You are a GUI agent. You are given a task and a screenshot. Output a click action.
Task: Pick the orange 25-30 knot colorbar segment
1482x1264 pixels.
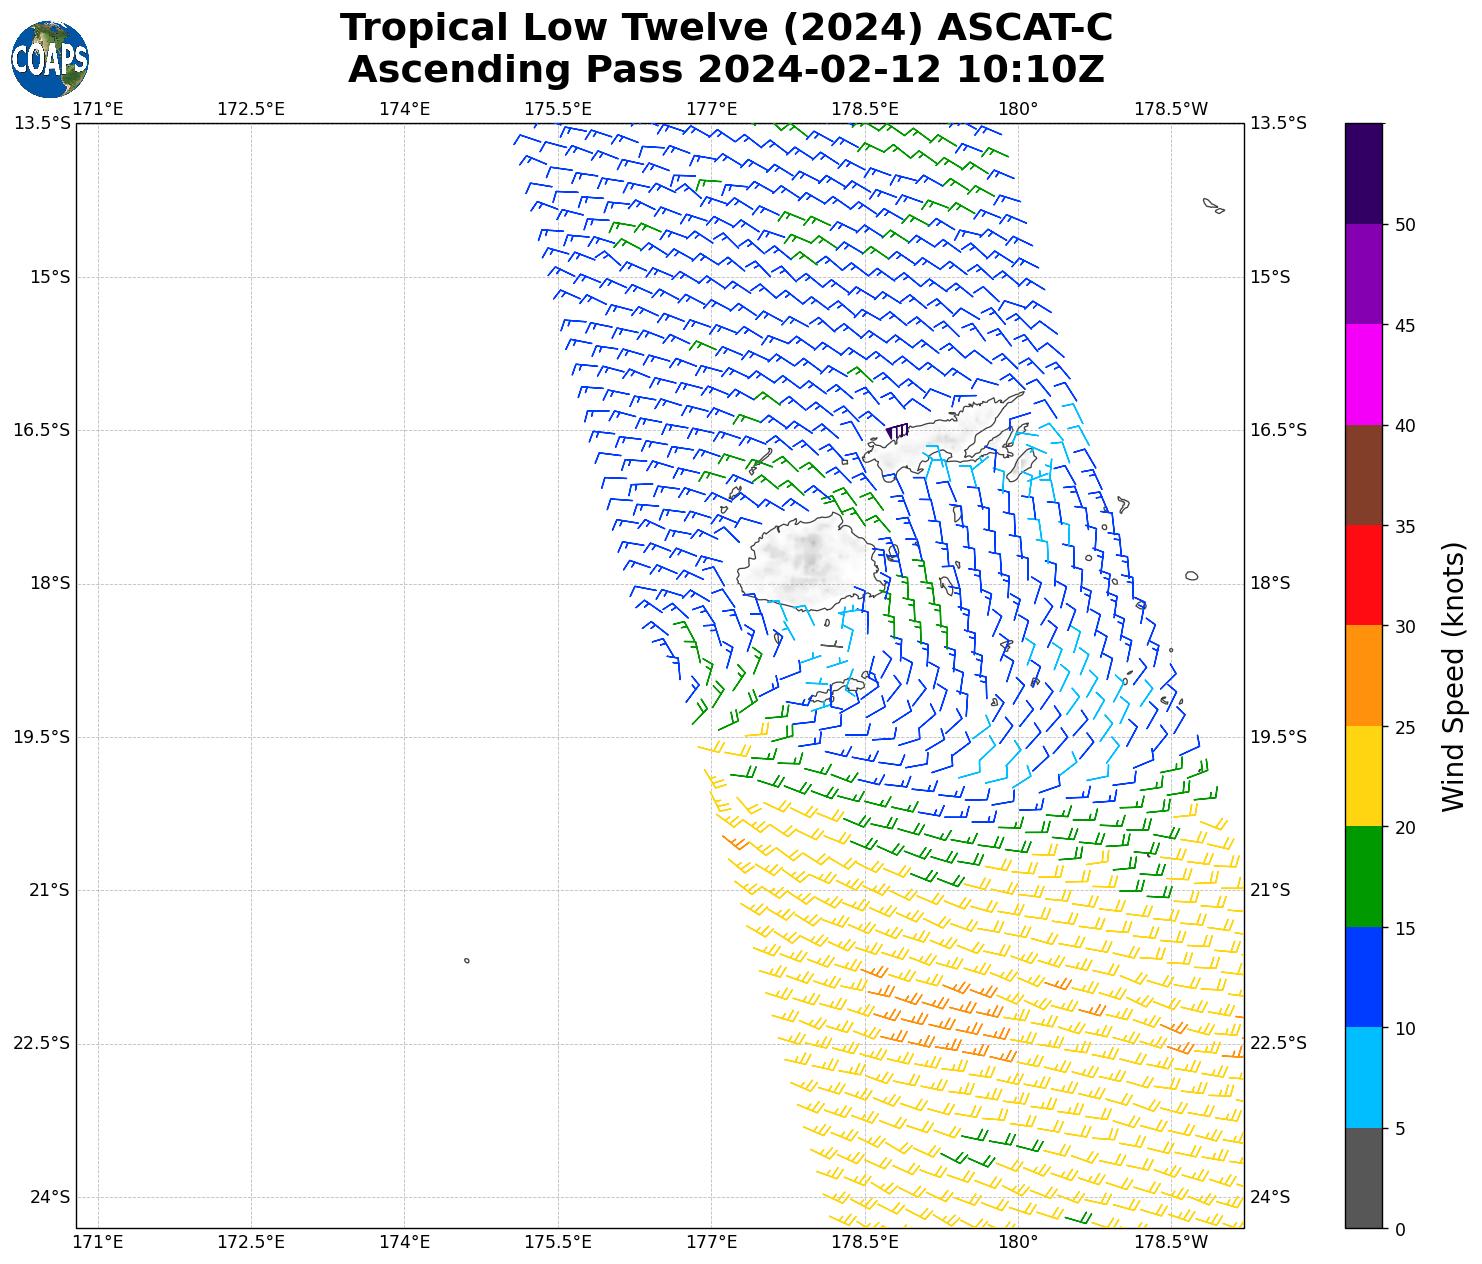coord(1363,675)
